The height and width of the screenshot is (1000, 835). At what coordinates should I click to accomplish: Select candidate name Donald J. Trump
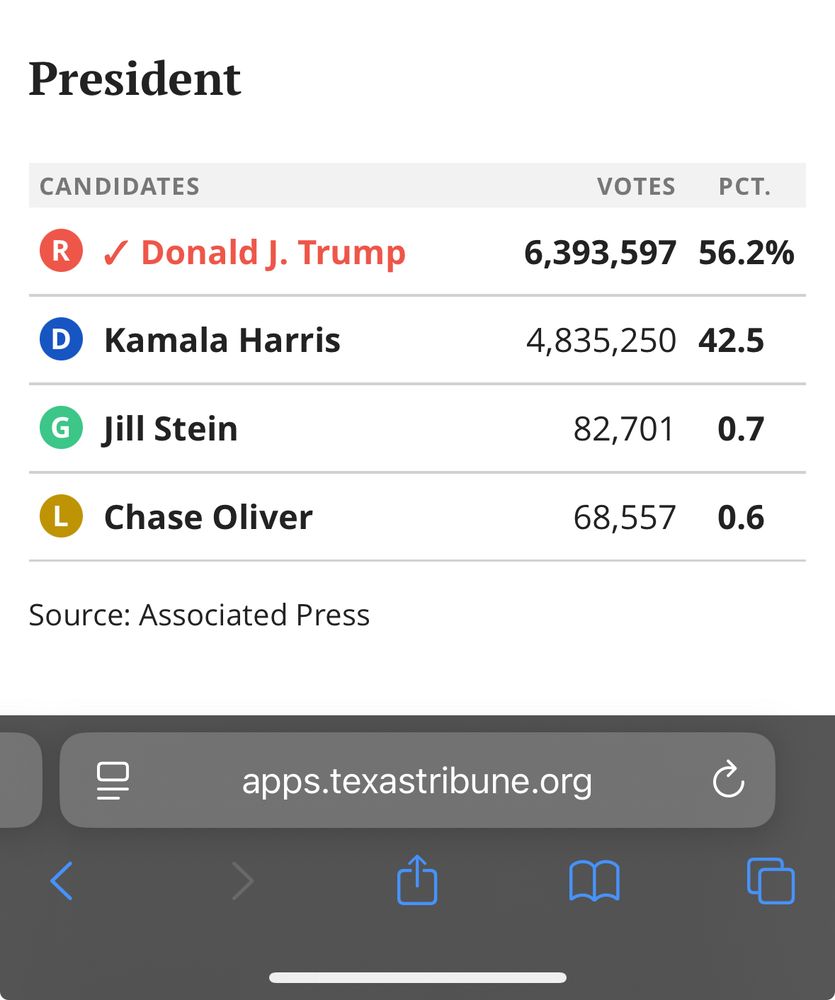pos(271,252)
